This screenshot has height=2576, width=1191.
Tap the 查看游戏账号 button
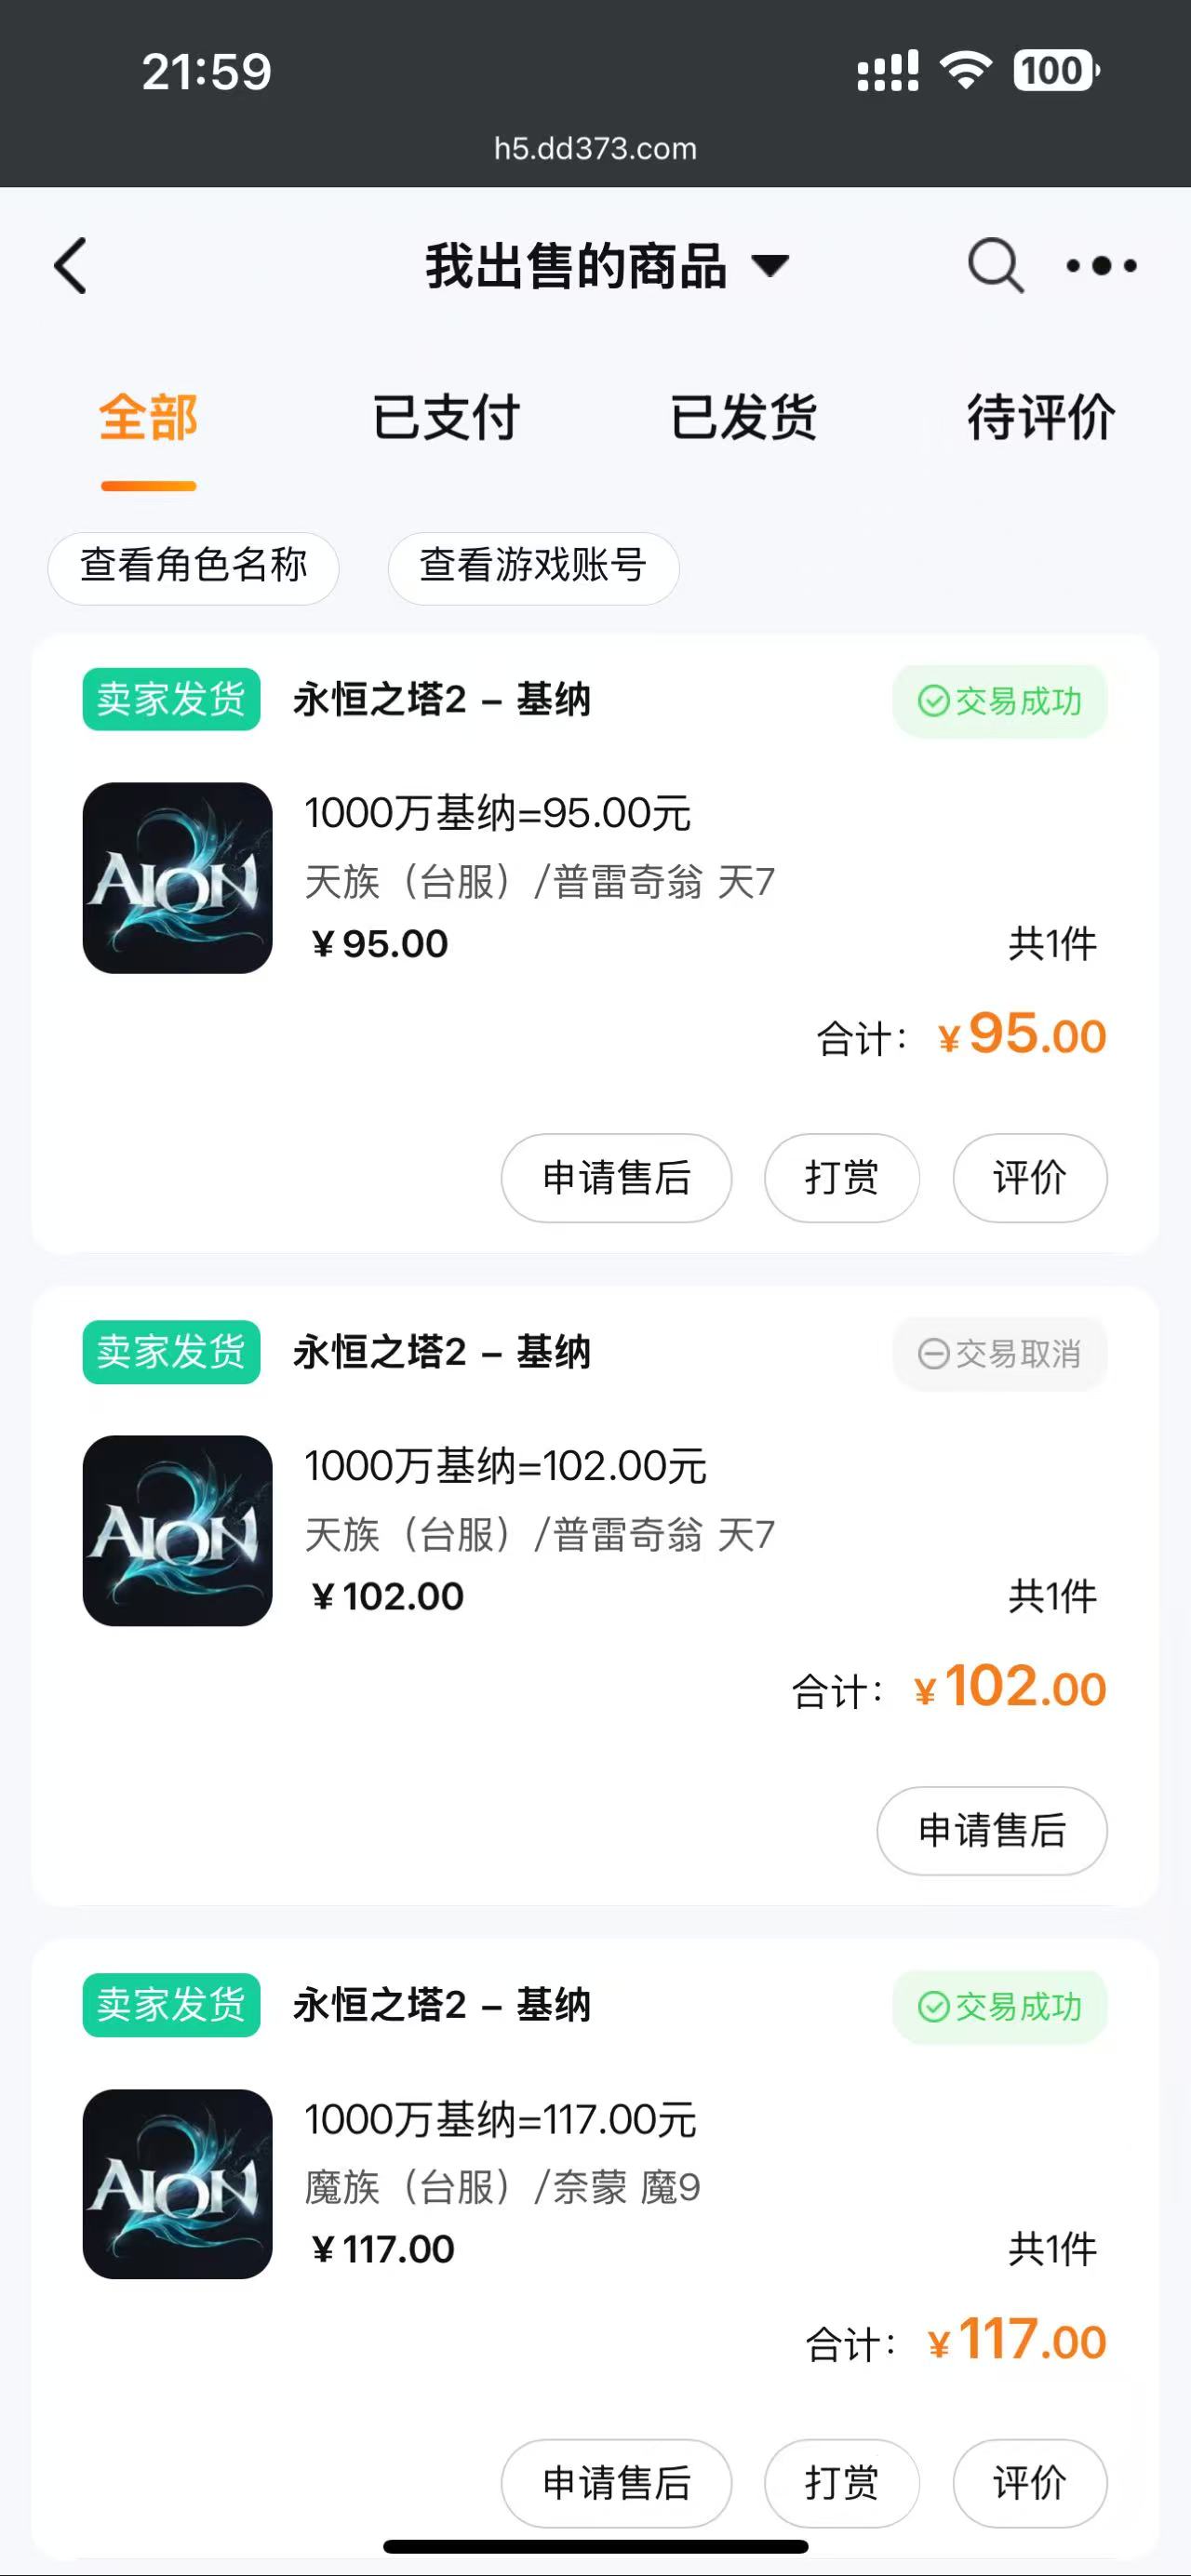[533, 567]
